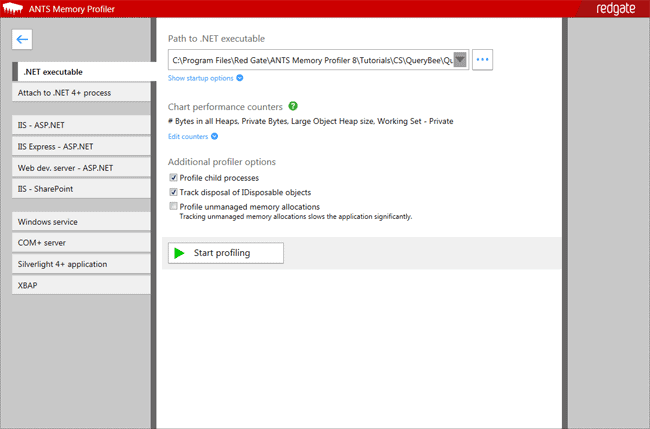Click the green help question mark icon
Viewport: 650px width, 429px height.
pyautogui.click(x=293, y=106)
